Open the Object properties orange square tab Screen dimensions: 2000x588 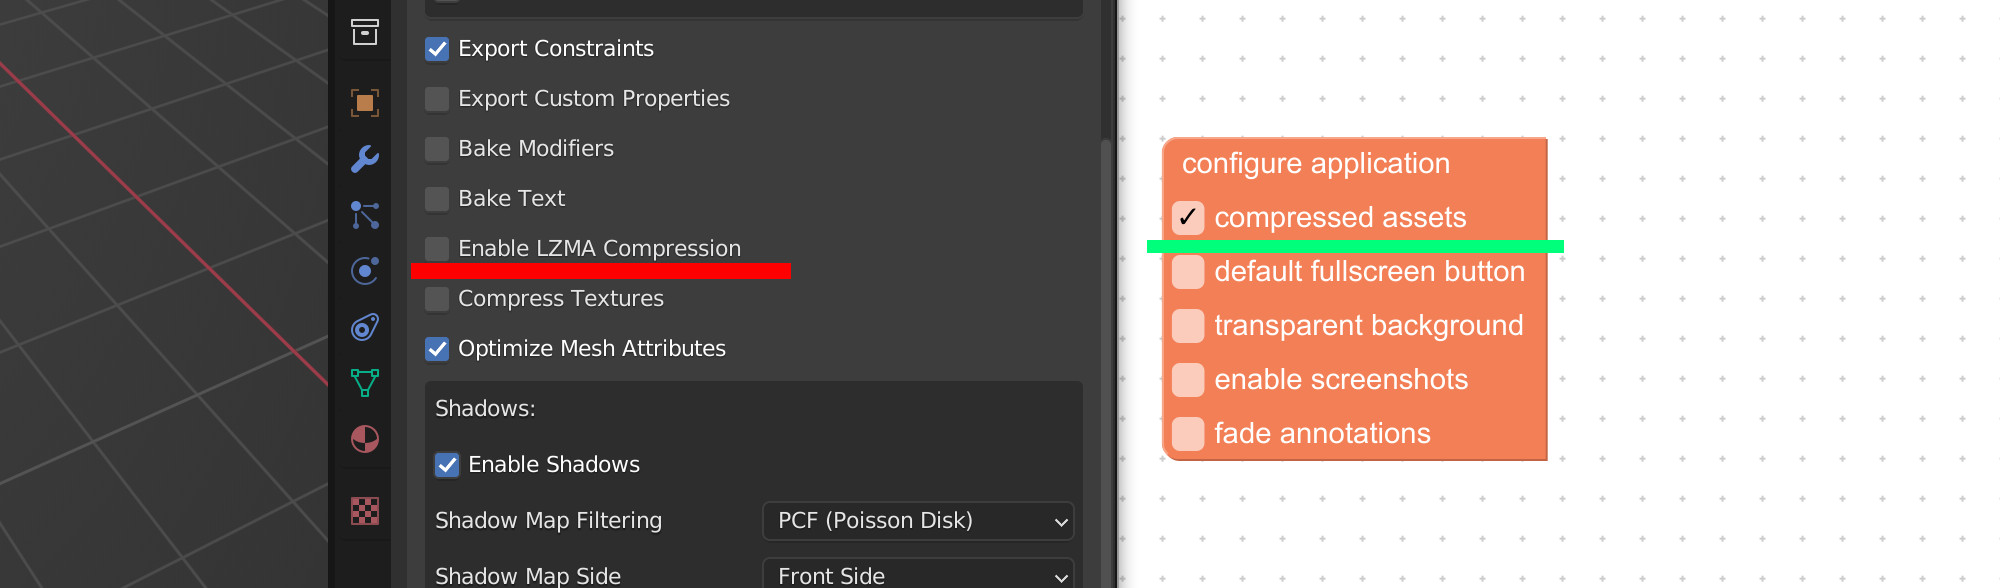[x=365, y=102]
